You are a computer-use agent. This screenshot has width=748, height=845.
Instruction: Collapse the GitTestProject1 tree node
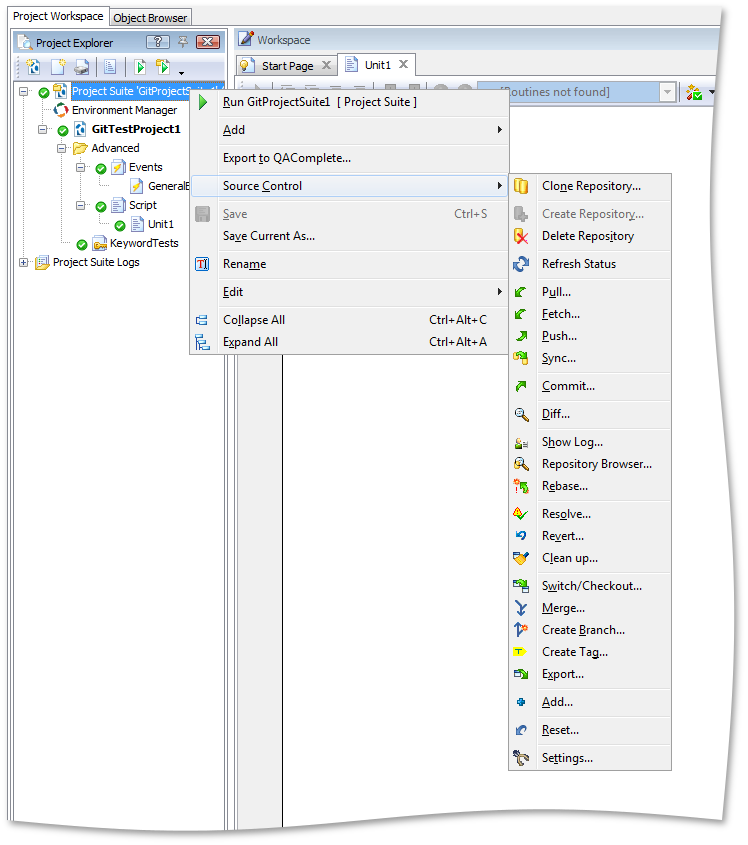coord(43,130)
